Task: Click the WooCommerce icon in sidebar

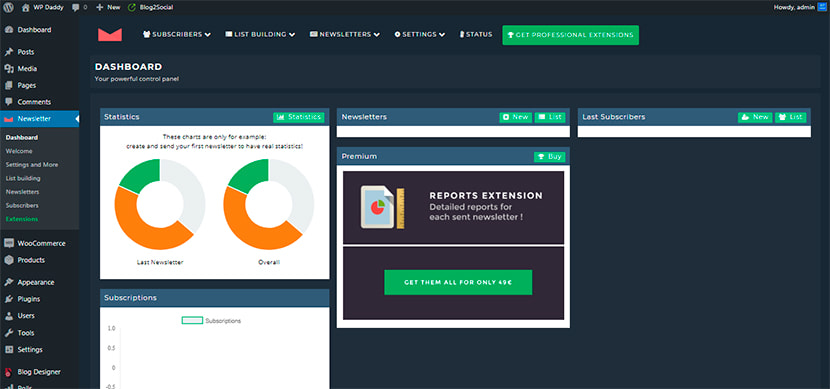Action: click(x=8, y=243)
